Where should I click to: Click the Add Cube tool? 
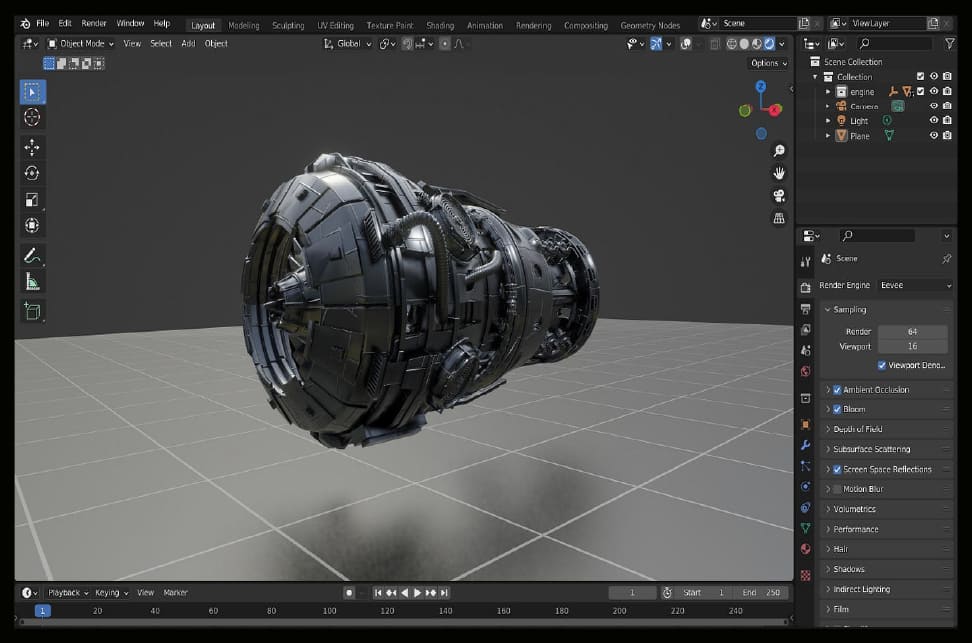point(32,311)
